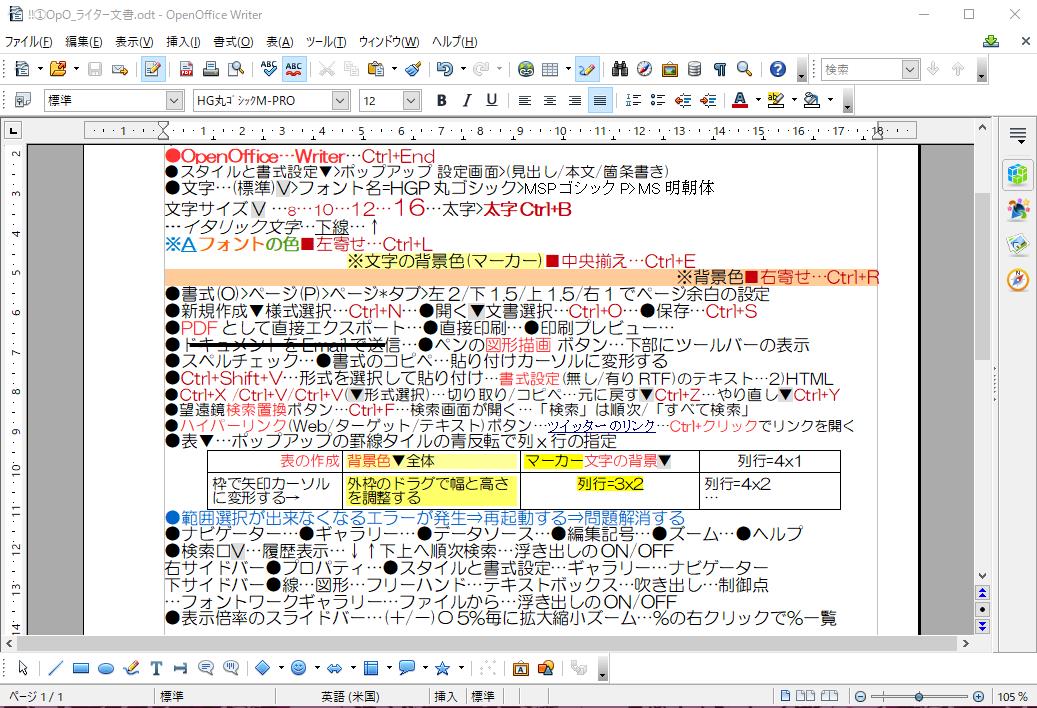Toggle Bold formatting

442,100
